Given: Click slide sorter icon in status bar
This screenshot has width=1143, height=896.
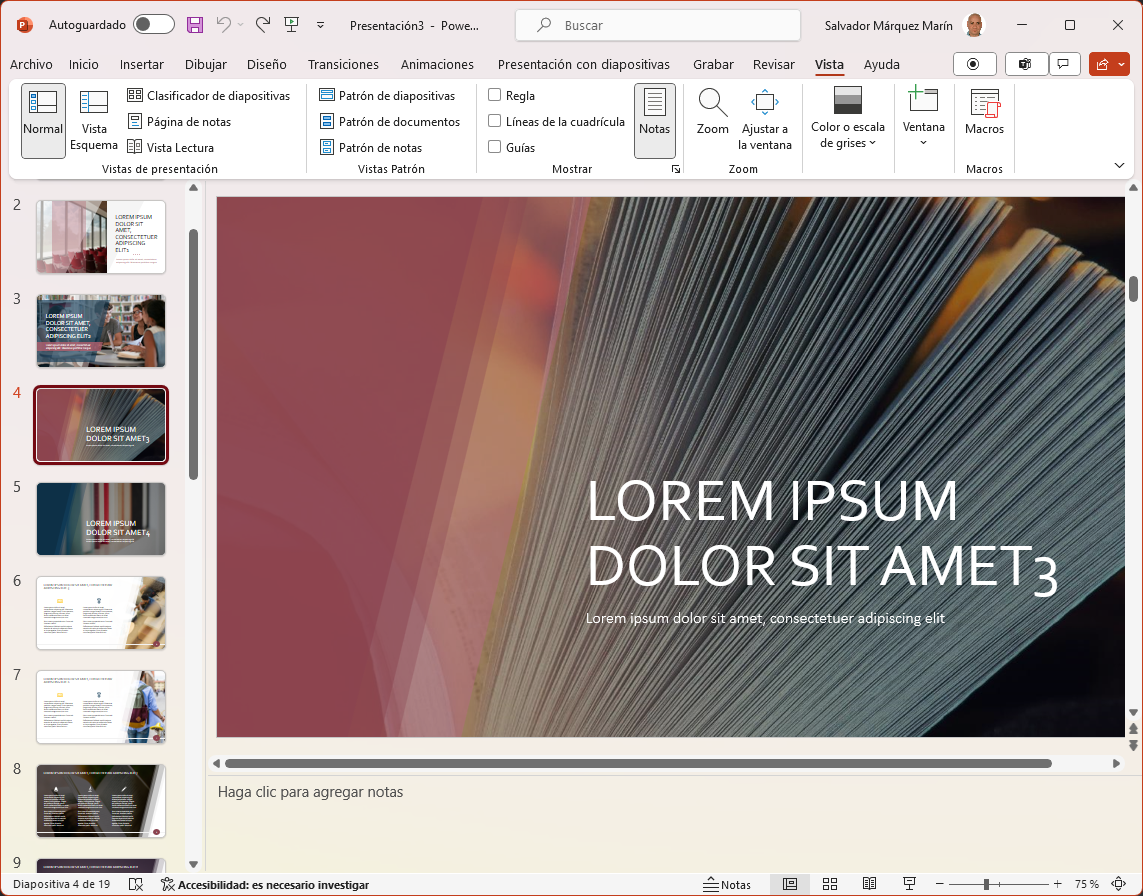Looking at the screenshot, I should [x=830, y=884].
